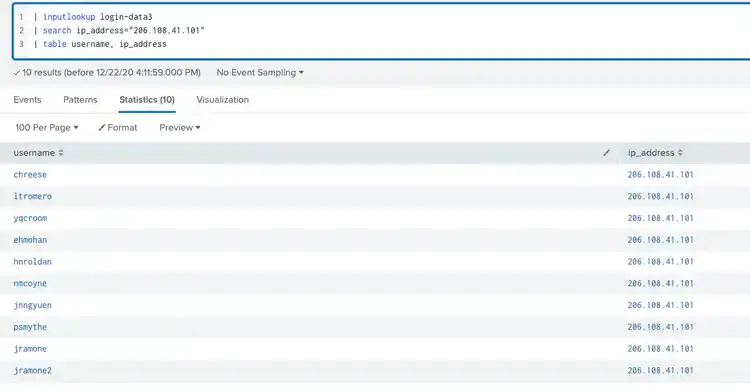This screenshot has width=750, height=391.
Task: Select username jramone2
Action: click(x=33, y=370)
